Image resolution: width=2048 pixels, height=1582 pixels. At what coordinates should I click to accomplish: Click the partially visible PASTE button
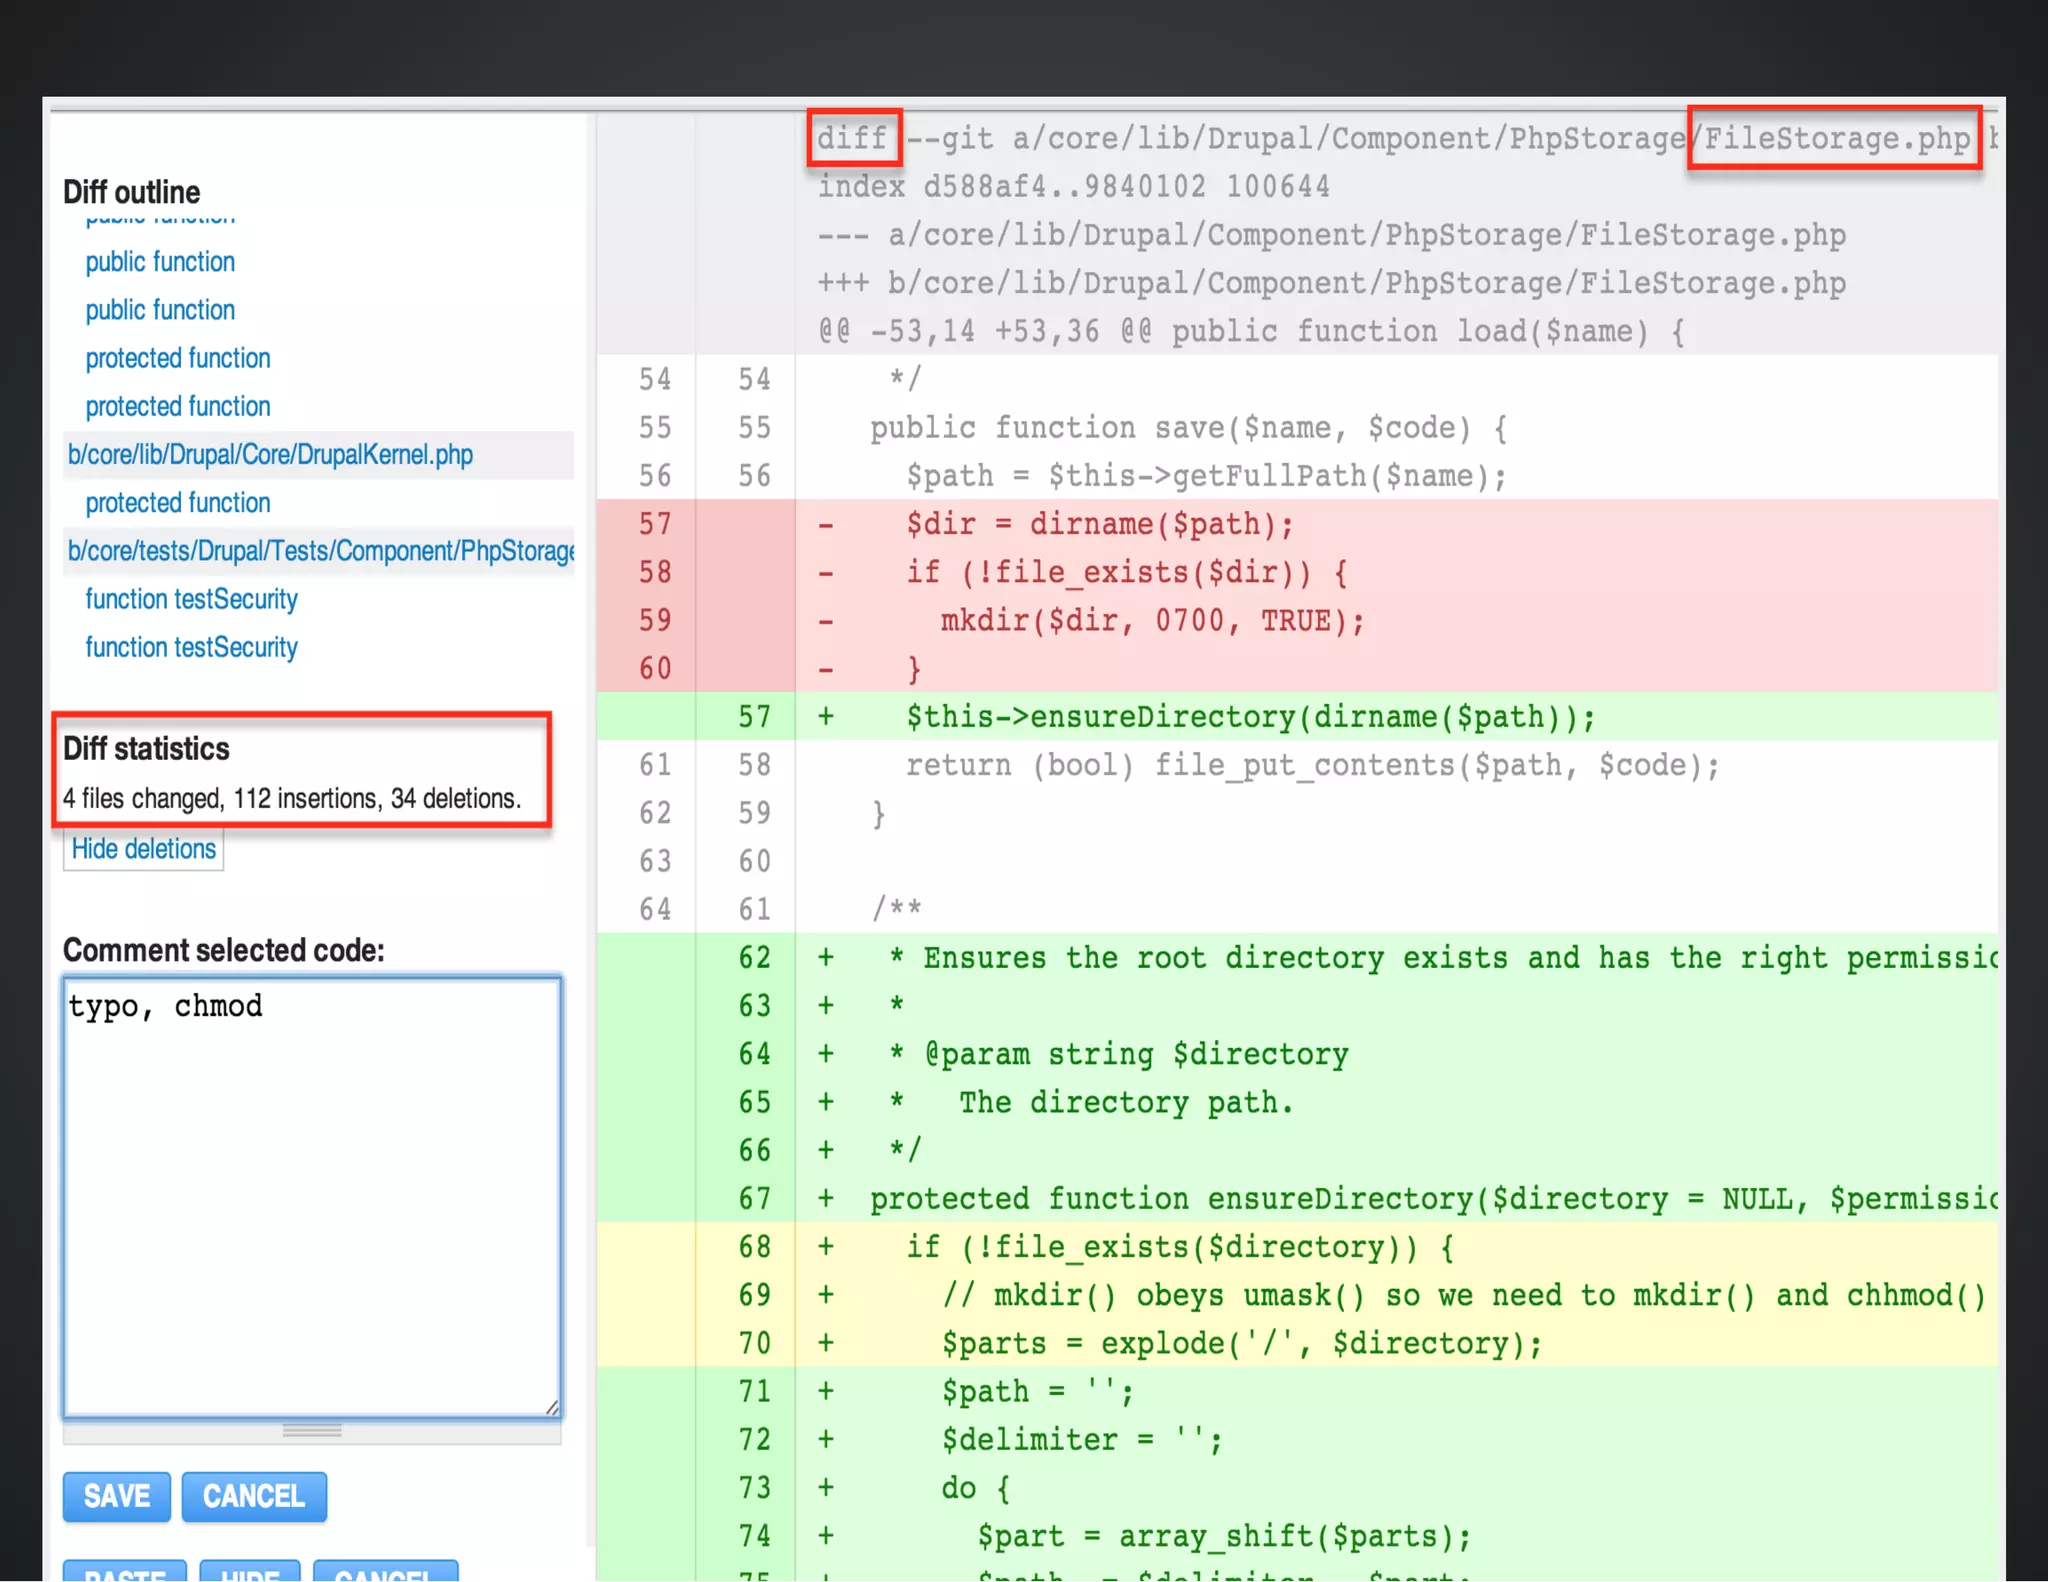click(125, 1572)
